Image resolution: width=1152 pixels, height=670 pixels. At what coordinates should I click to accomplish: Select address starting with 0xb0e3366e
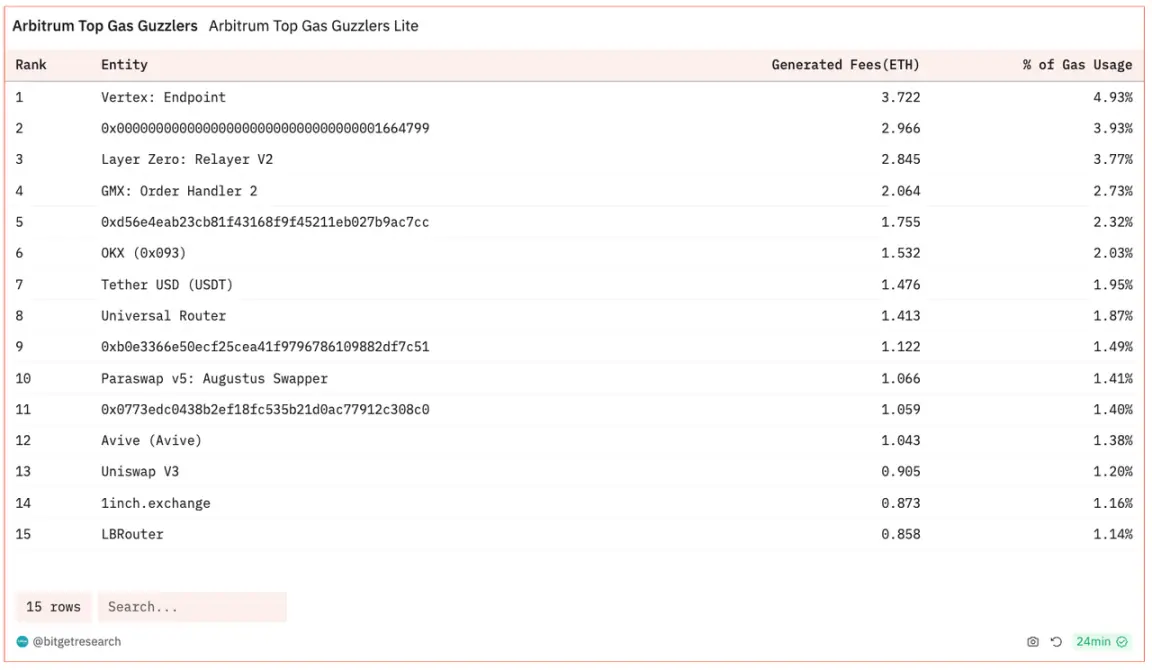[265, 347]
